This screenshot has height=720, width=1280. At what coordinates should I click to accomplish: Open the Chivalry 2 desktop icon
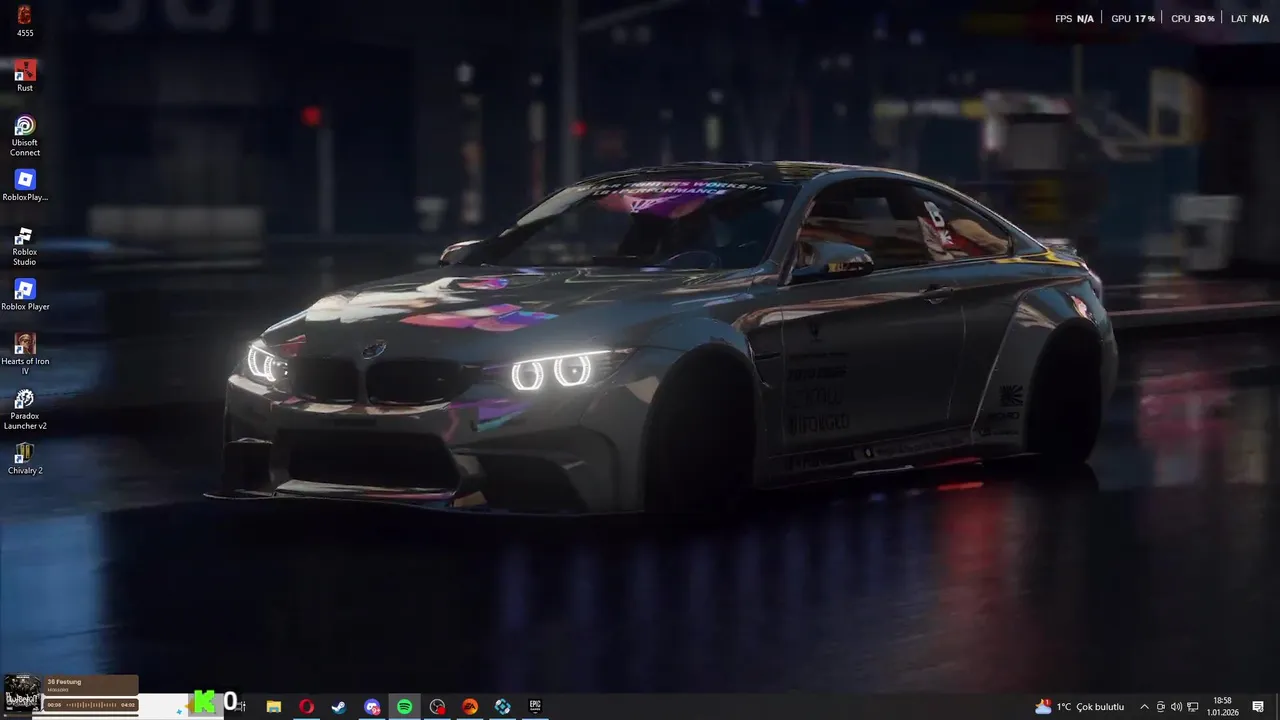click(25, 459)
